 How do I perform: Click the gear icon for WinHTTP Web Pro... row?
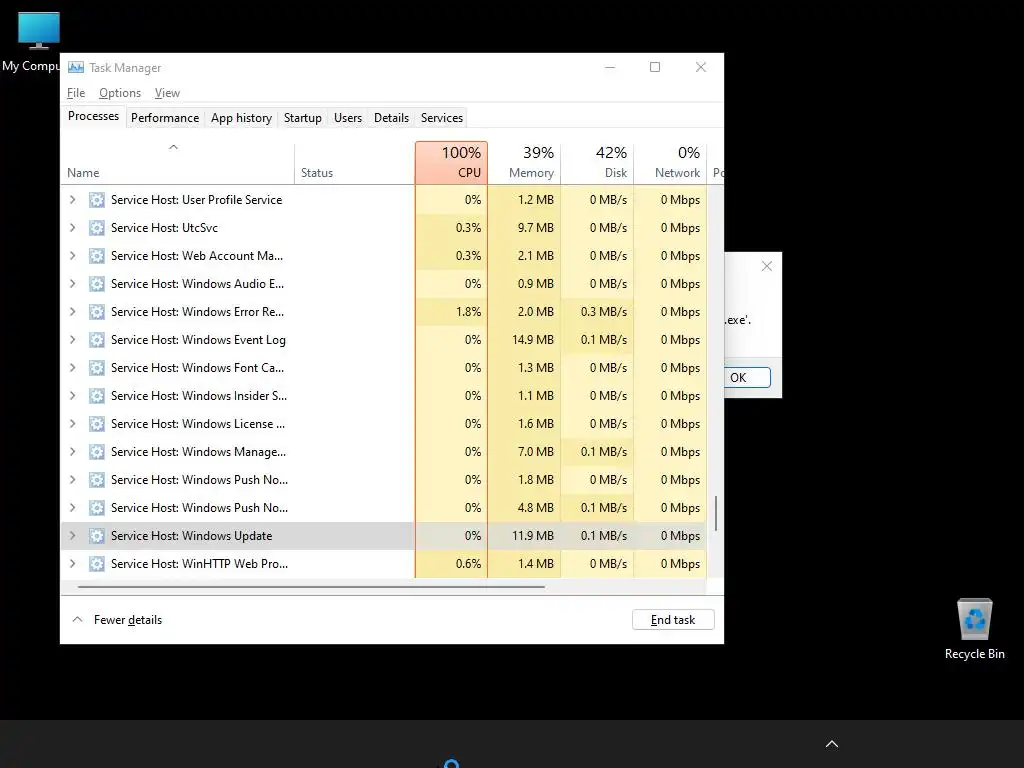click(97, 564)
